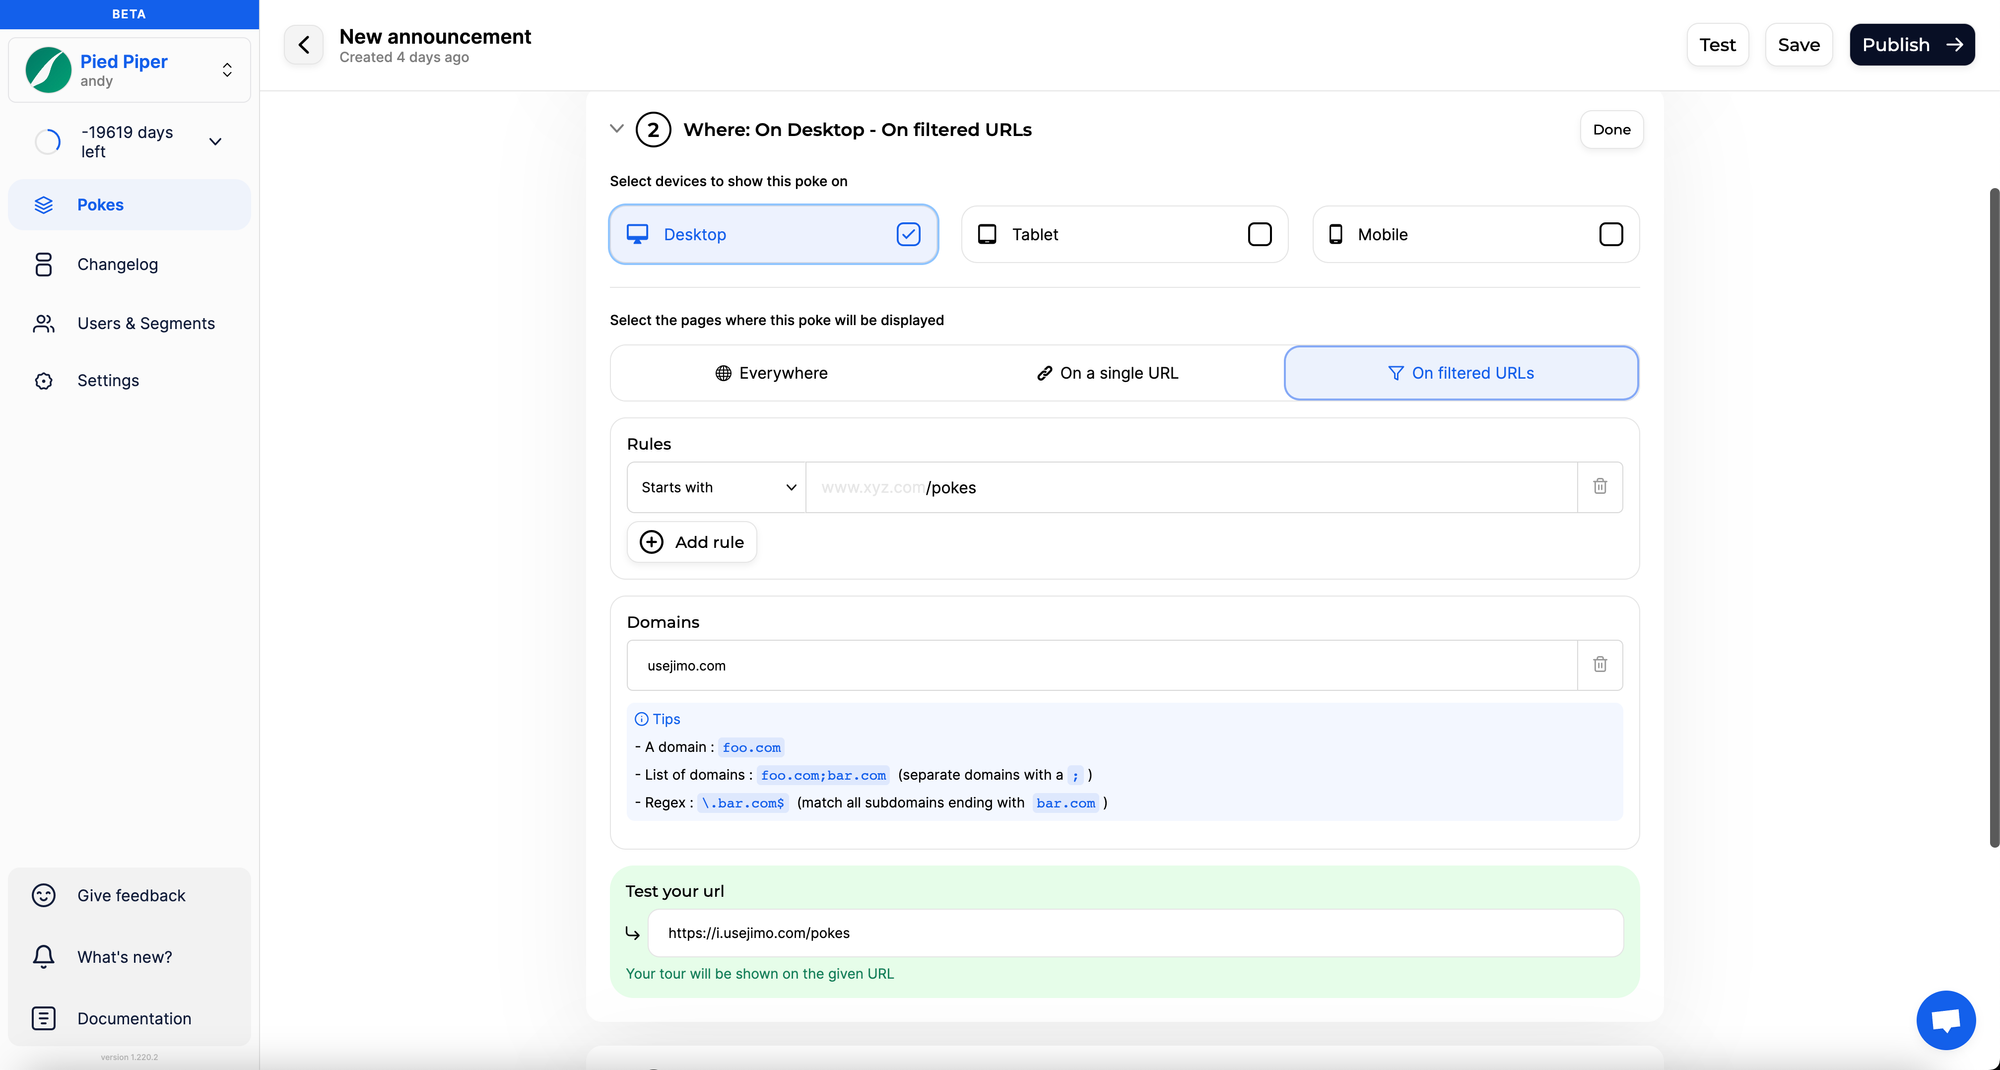Expand the Pied Piper project switcher
This screenshot has width=2000, height=1070.
tap(227, 70)
